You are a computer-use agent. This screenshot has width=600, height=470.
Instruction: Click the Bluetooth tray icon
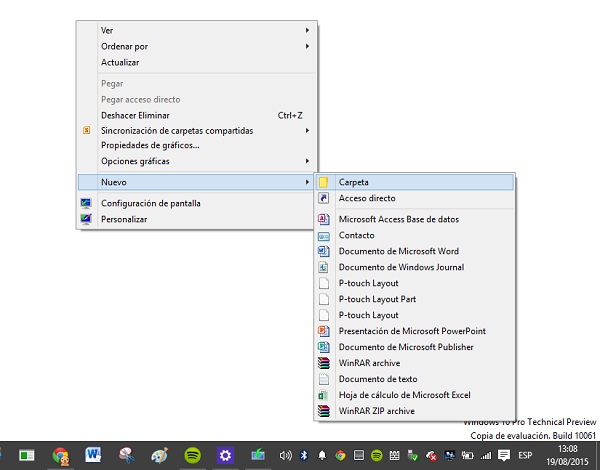(304, 455)
